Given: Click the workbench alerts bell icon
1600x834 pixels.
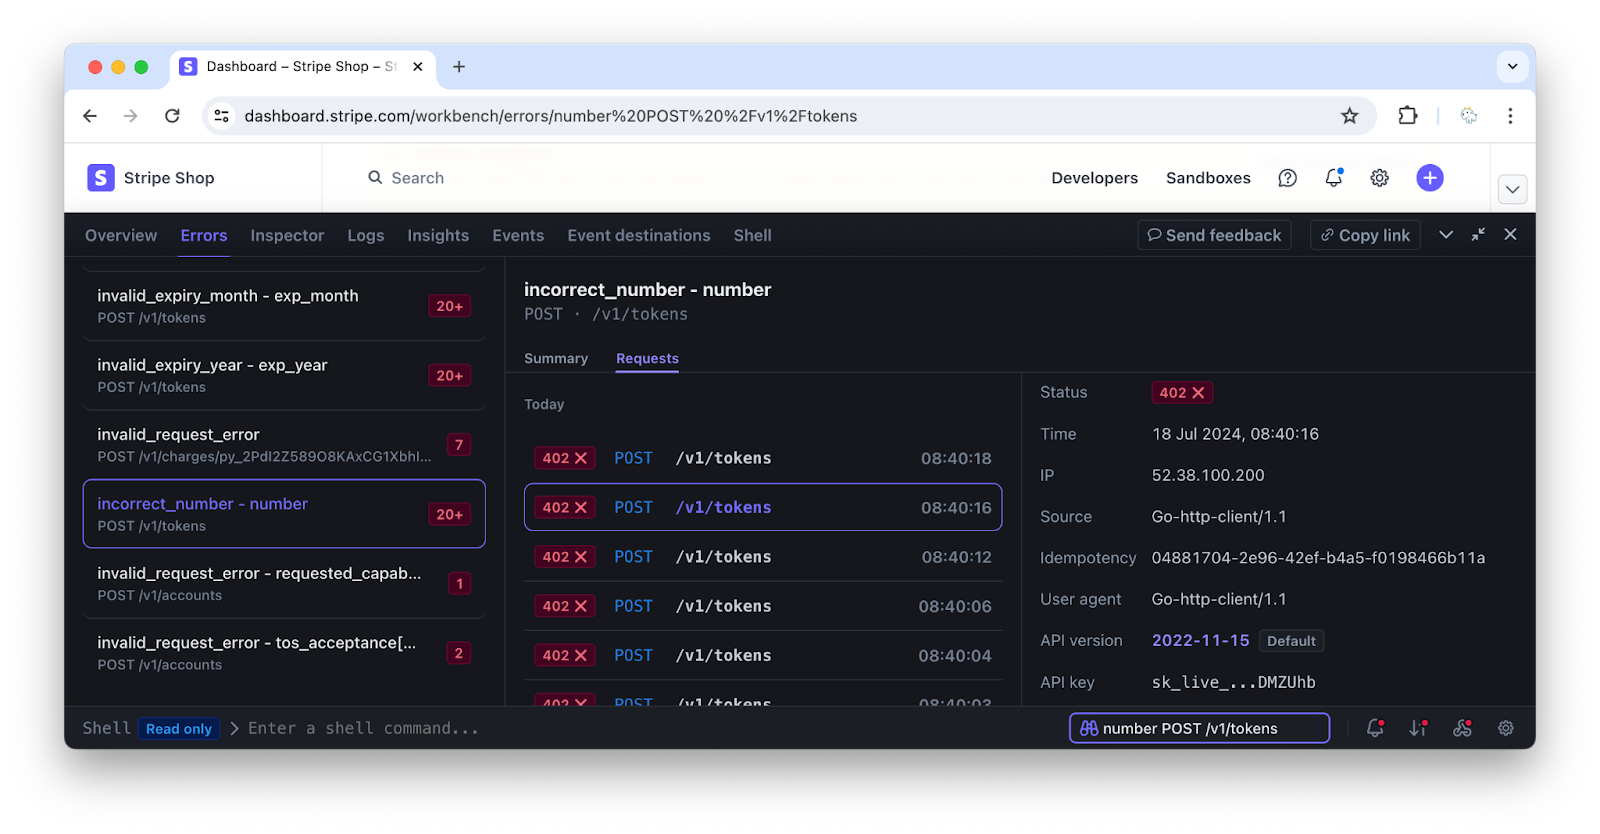Looking at the screenshot, I should (1375, 728).
